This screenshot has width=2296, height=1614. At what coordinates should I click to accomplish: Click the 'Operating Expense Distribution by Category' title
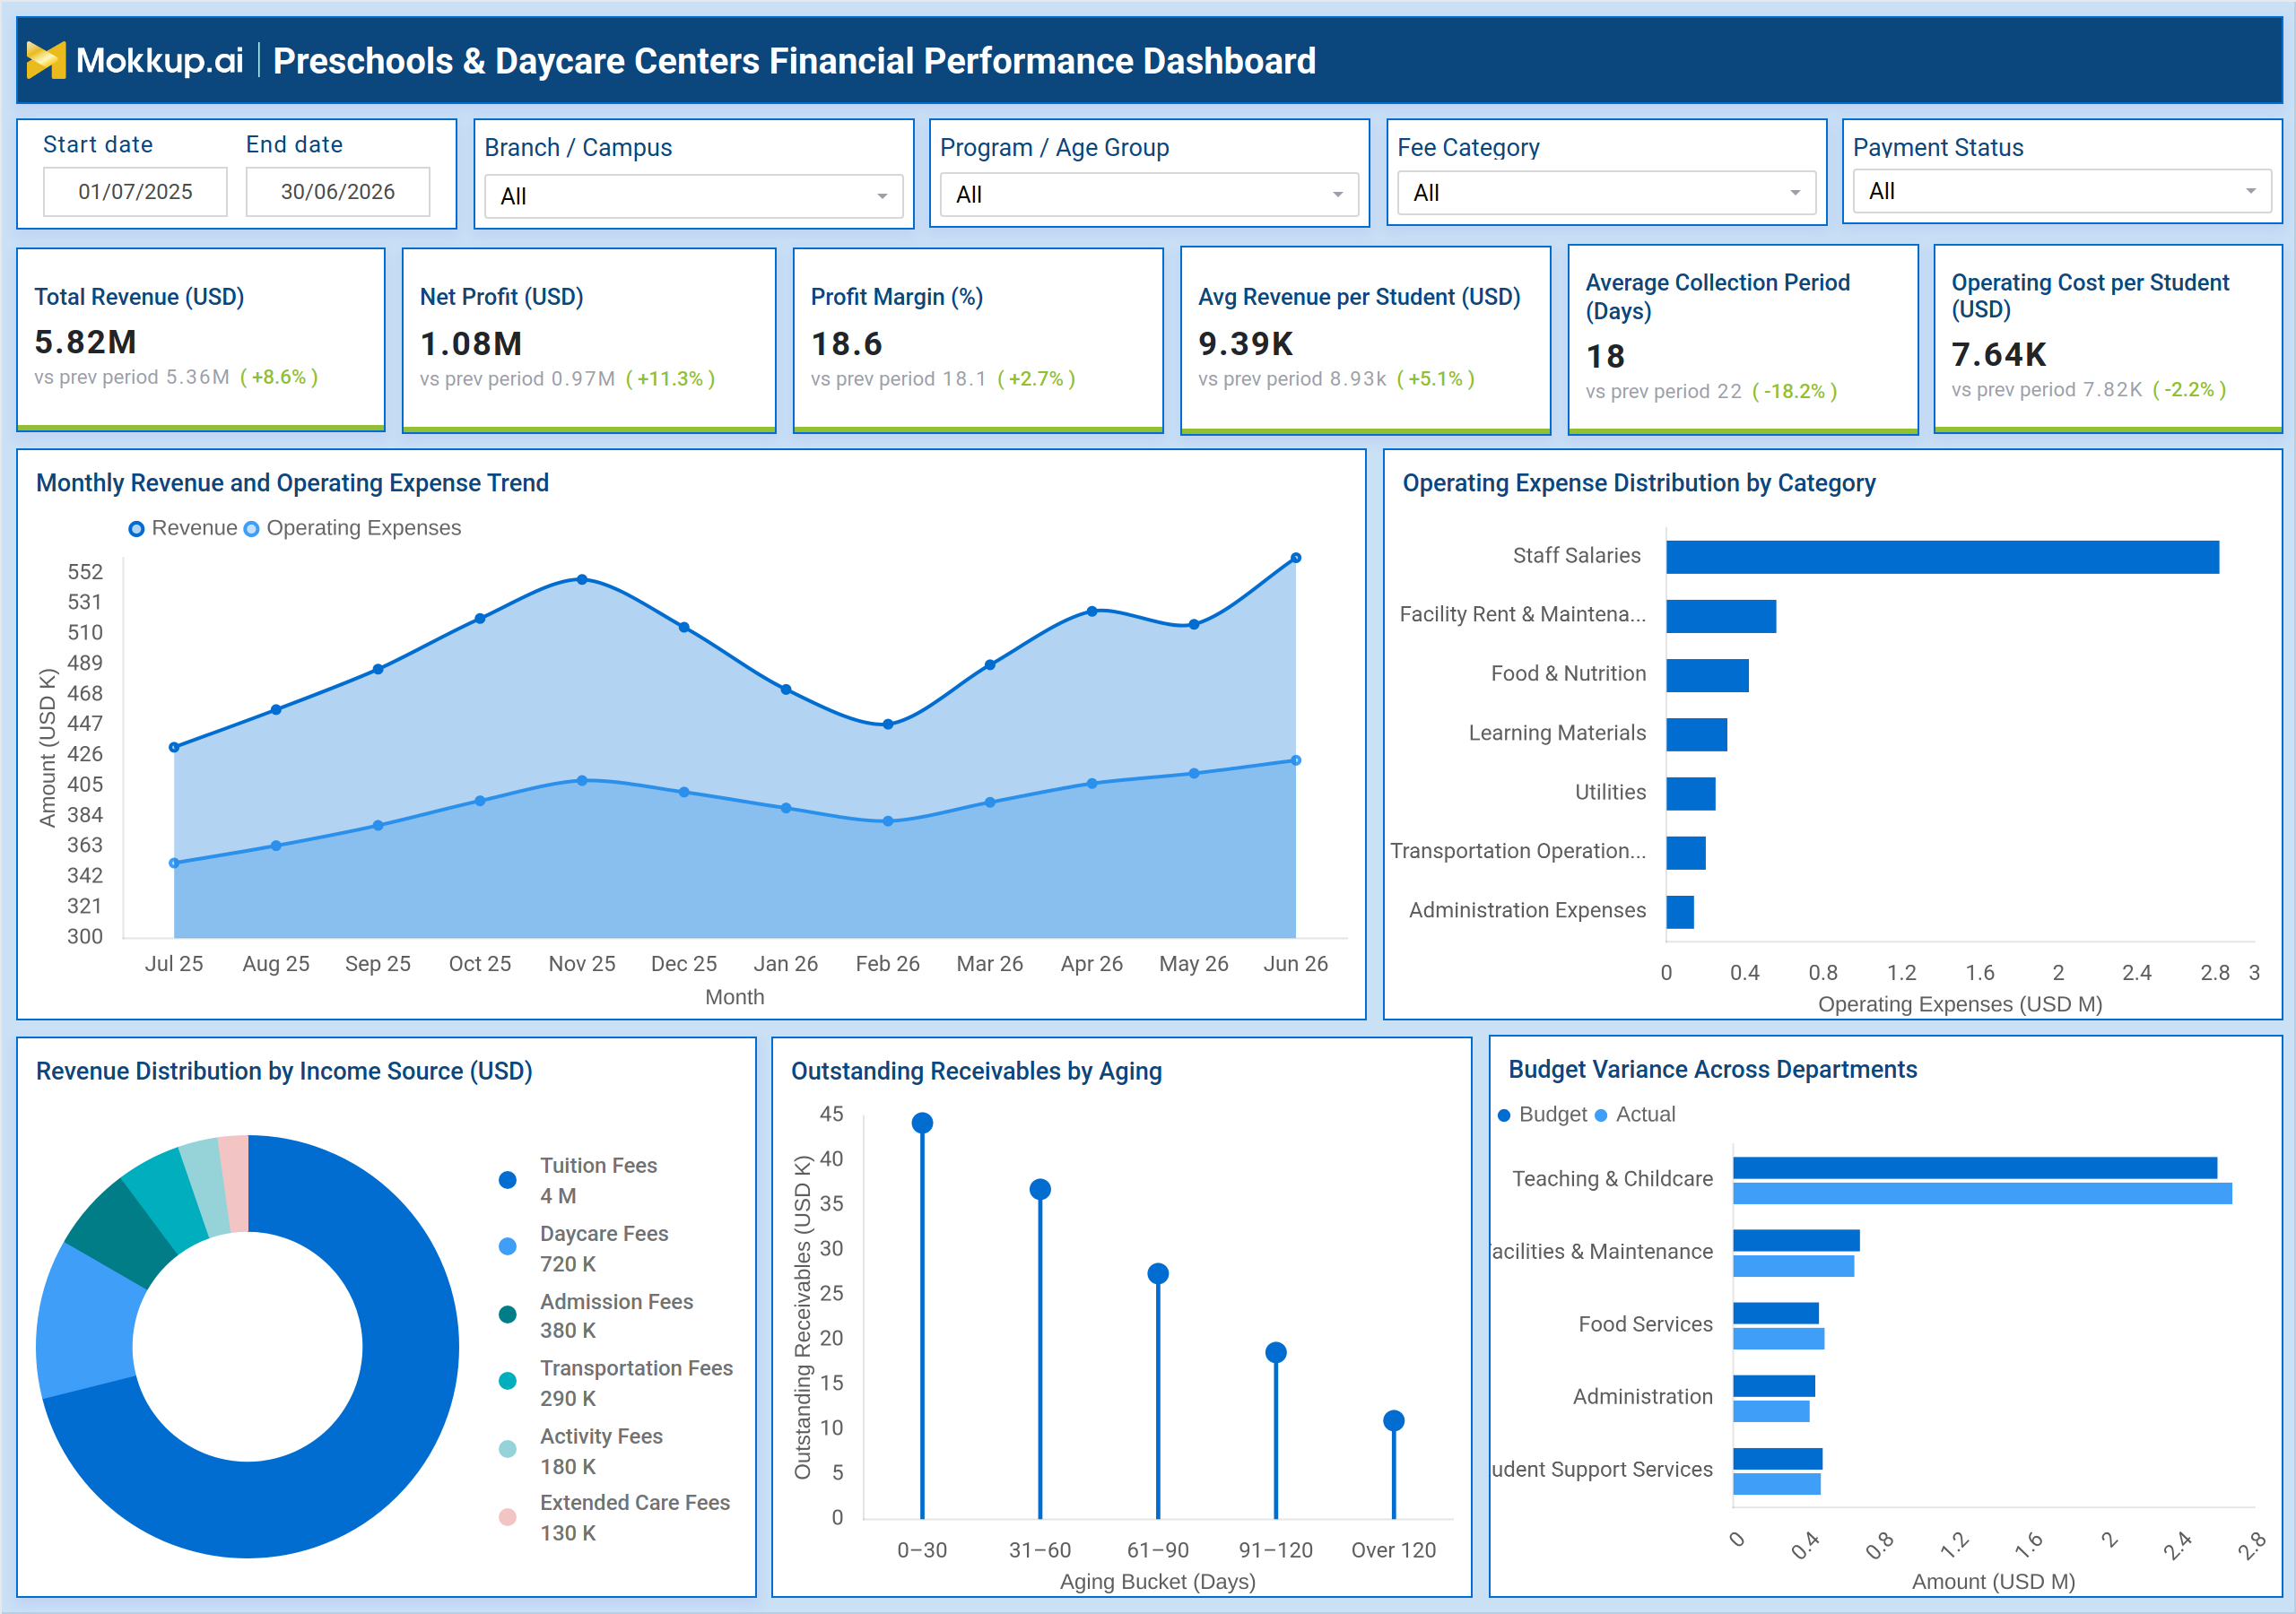(x=1639, y=483)
